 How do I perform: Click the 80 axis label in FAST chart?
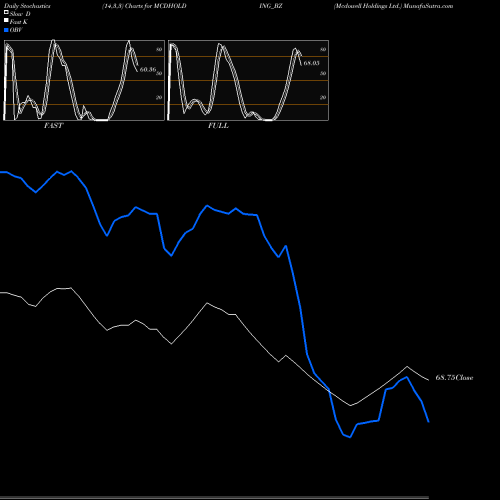coord(159,49)
